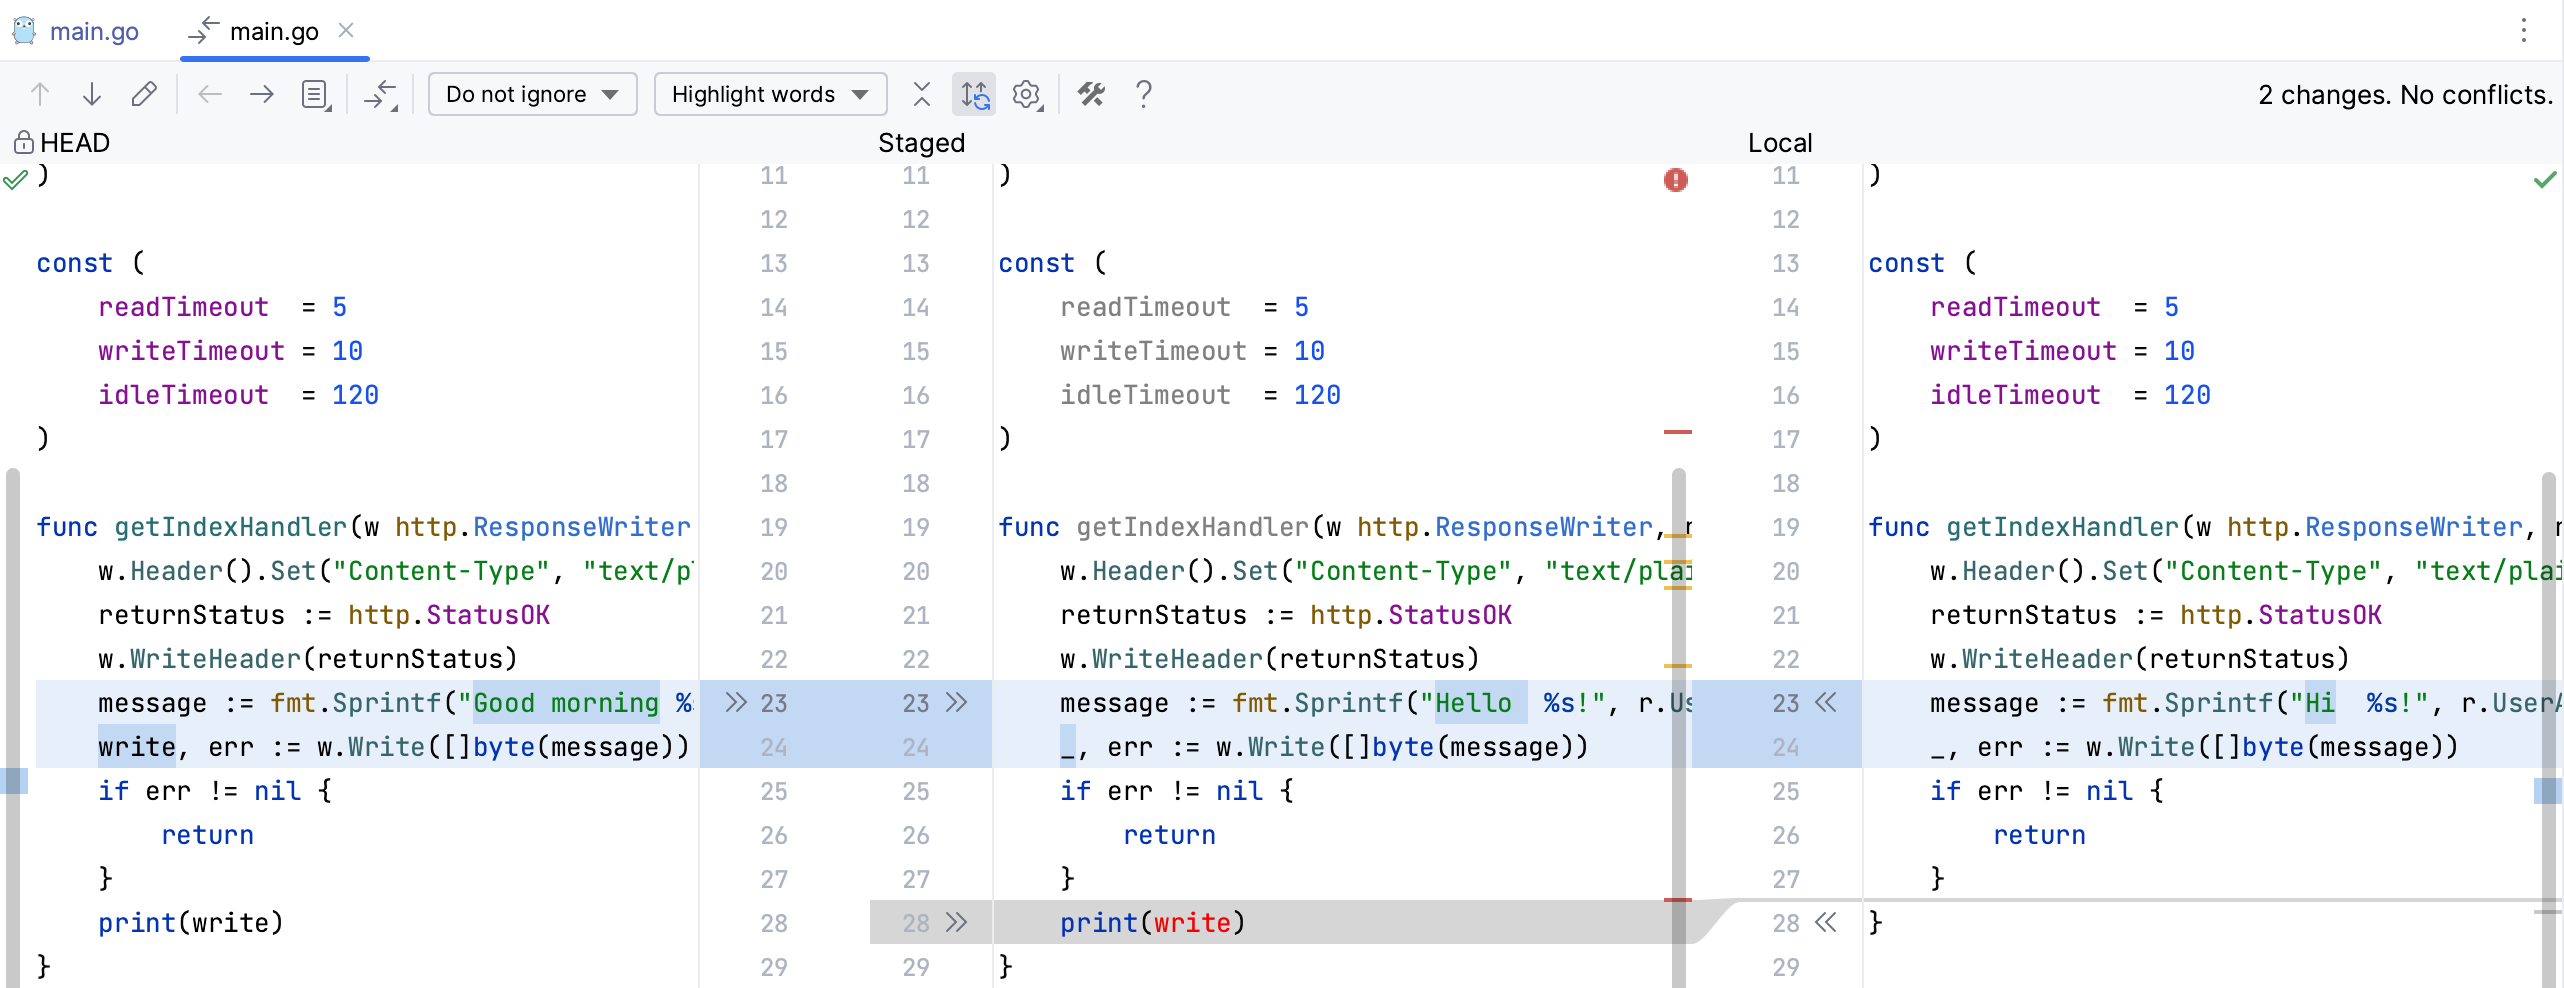Go to previous difference using up arrow
2564x988 pixels.
coord(40,94)
